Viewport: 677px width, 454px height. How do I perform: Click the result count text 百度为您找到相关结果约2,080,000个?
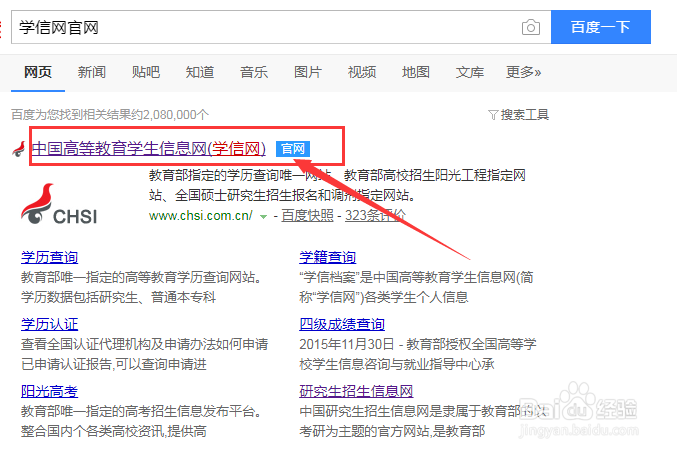(x=110, y=115)
